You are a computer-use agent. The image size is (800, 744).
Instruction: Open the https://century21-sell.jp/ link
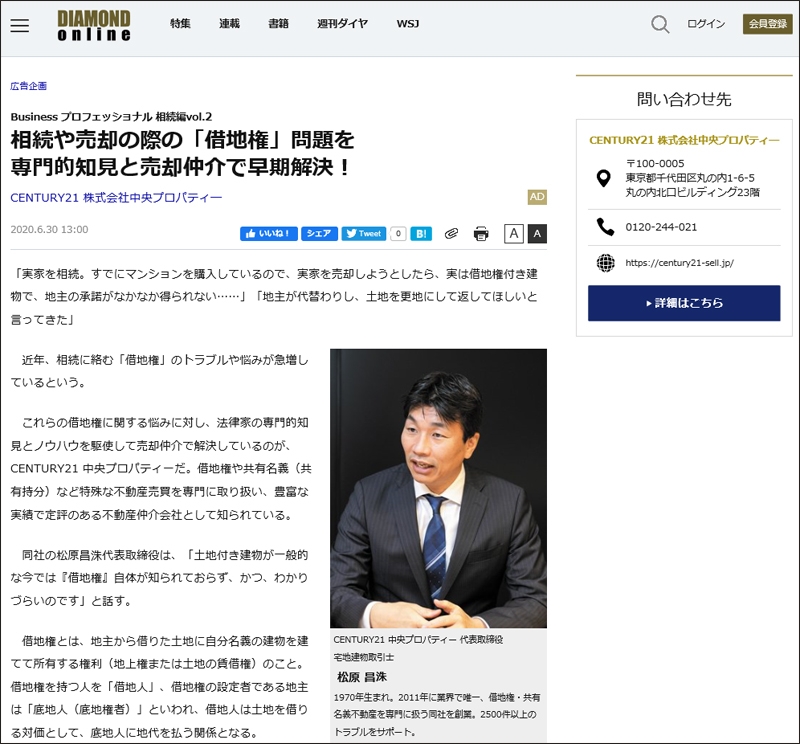point(680,263)
